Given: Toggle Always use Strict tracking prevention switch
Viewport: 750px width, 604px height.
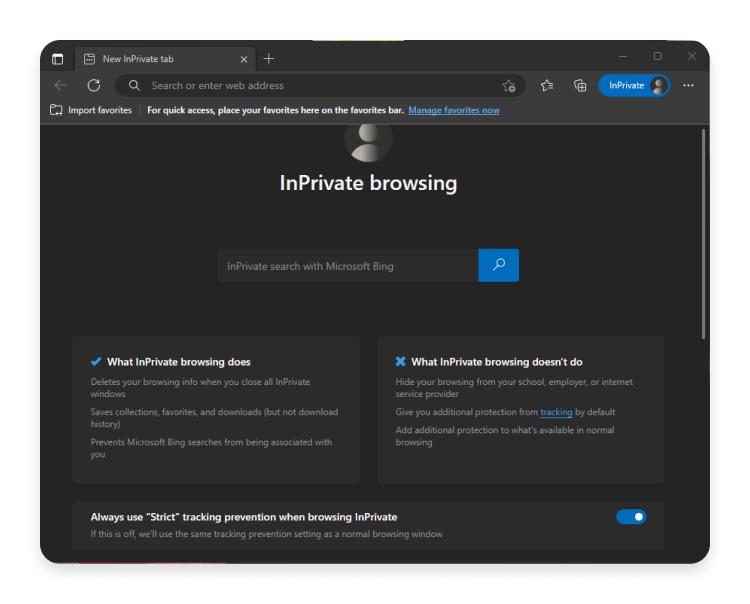Looking at the screenshot, I should pyautogui.click(x=631, y=517).
